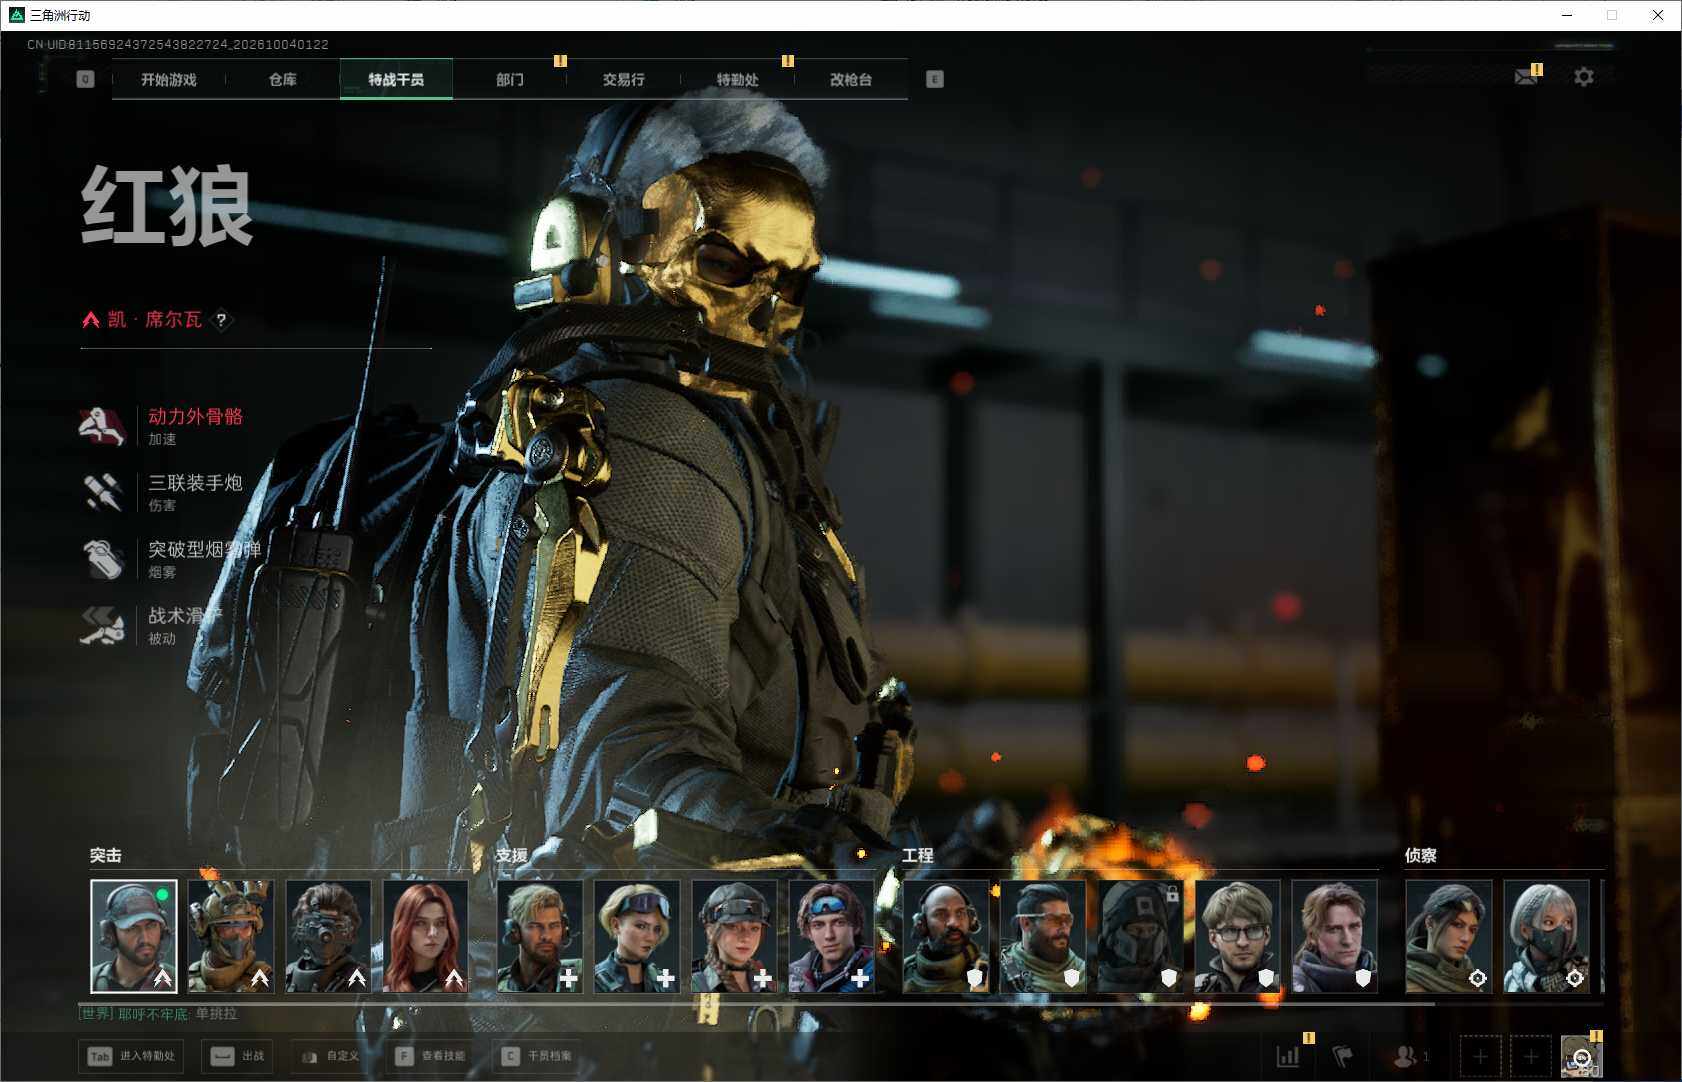Click the question mark beside 凯·席尔瓦
The height and width of the screenshot is (1082, 1682).
[x=221, y=320]
